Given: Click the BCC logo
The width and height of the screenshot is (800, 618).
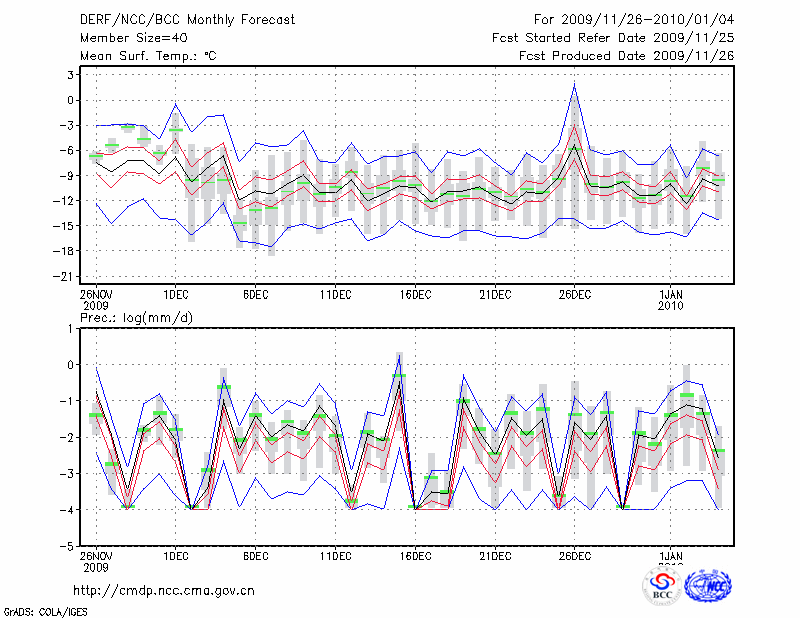Looking at the screenshot, I should coord(661,587).
